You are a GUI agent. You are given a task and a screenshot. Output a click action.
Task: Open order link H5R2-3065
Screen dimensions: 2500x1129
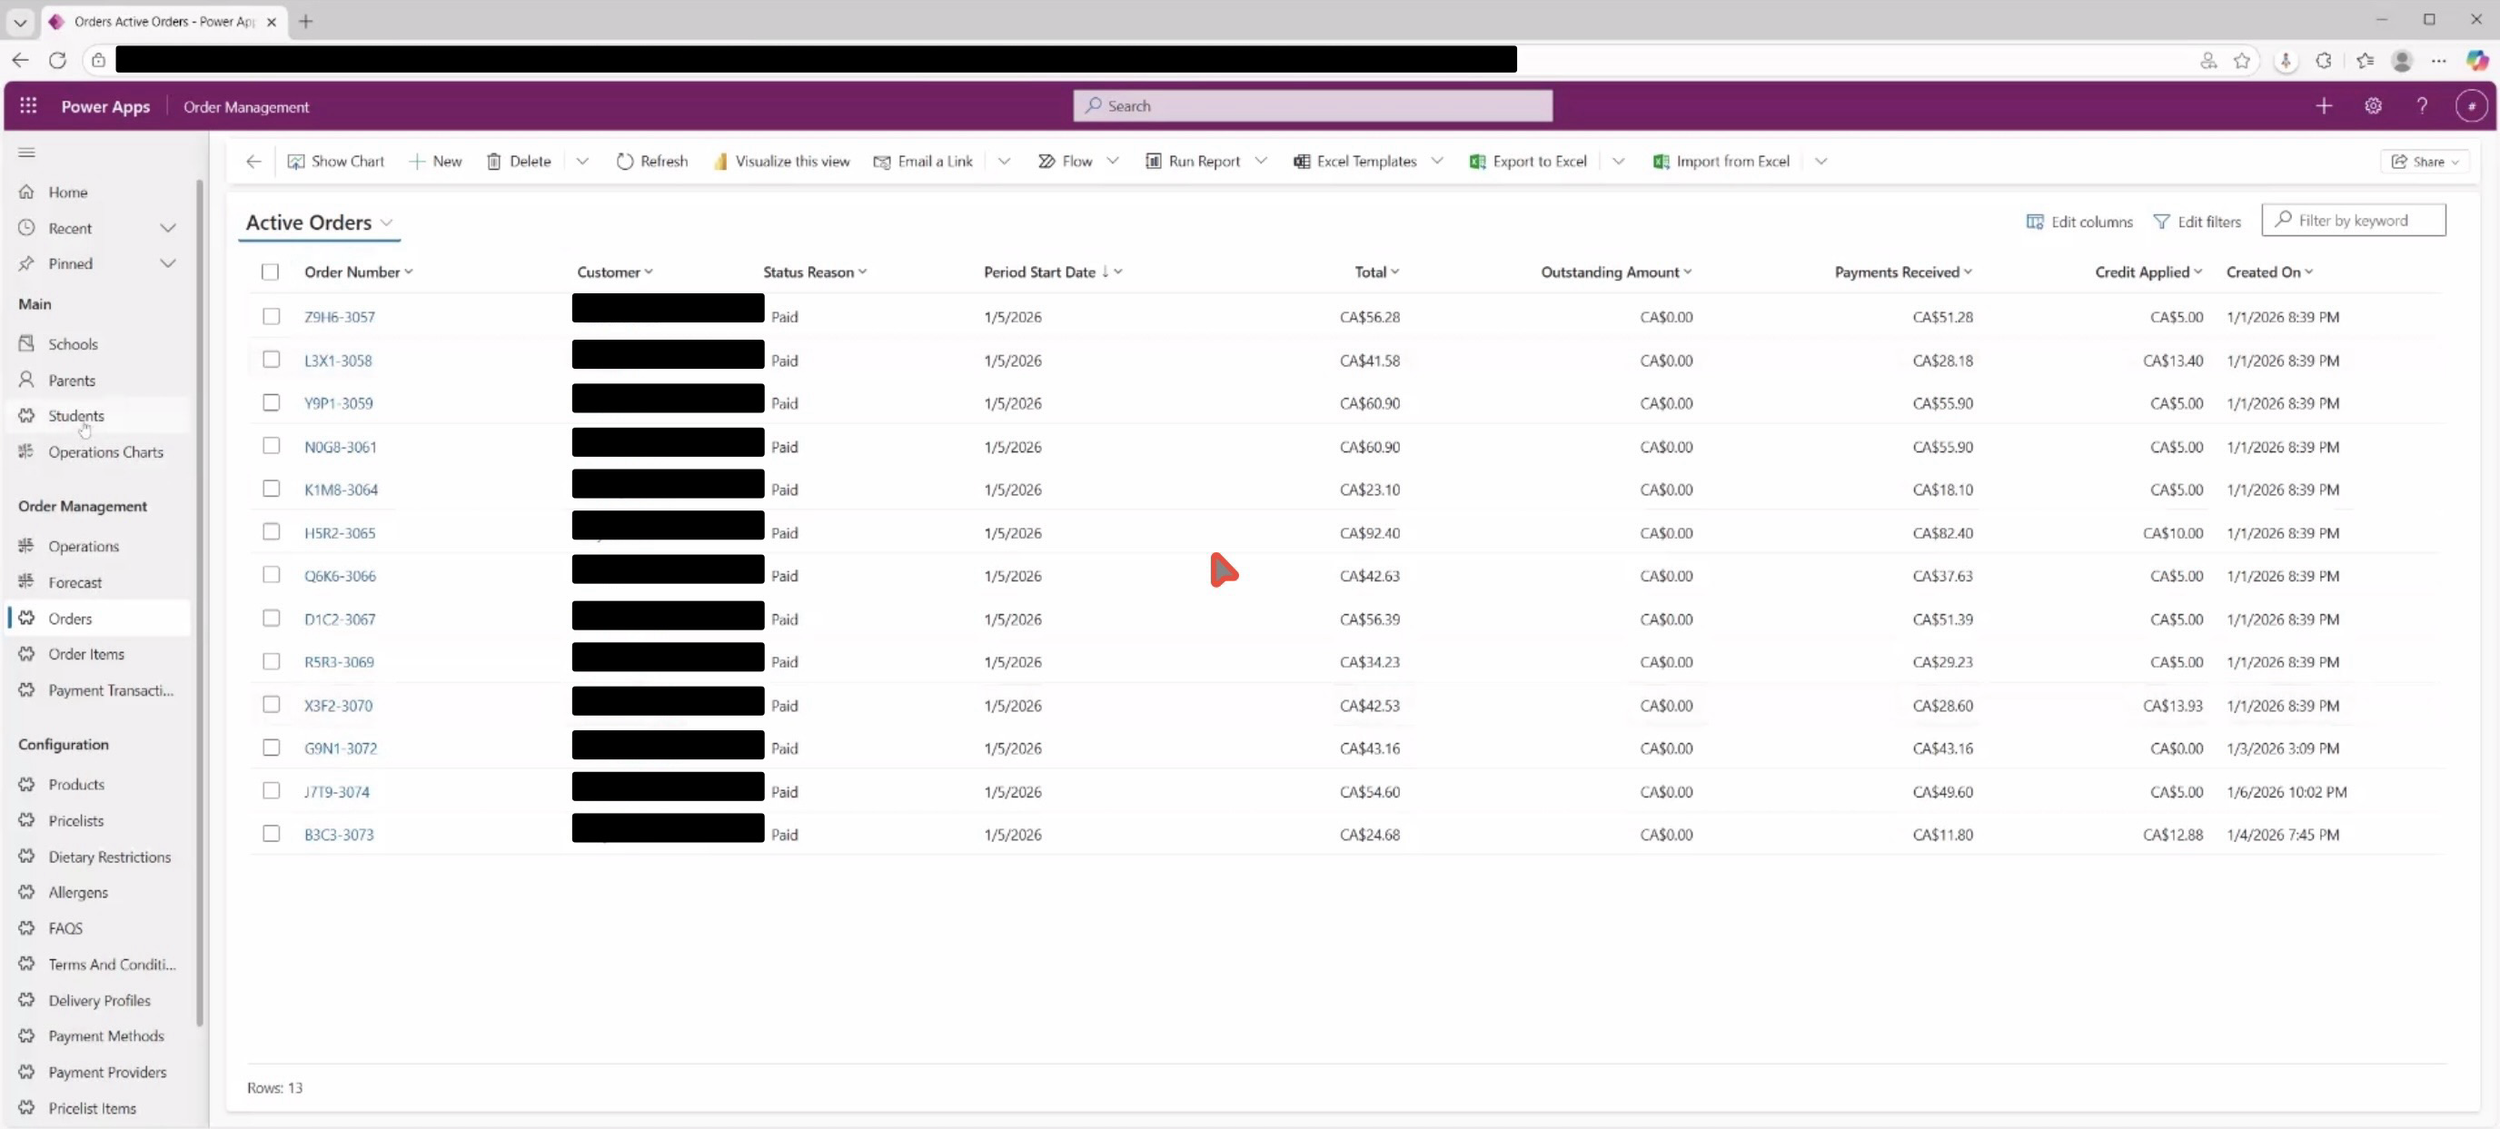point(340,533)
